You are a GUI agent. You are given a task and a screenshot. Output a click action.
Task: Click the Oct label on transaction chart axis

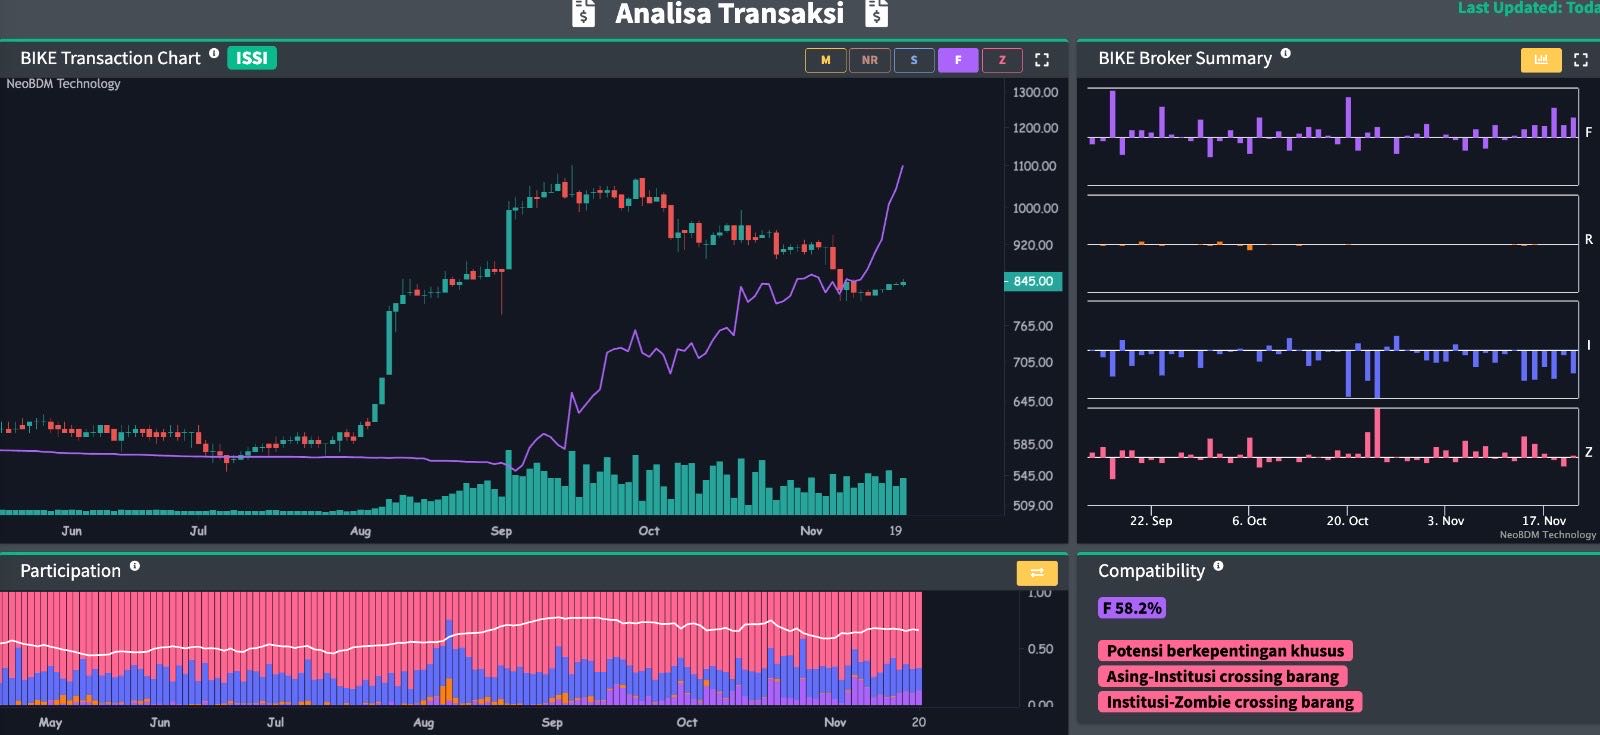(x=649, y=531)
